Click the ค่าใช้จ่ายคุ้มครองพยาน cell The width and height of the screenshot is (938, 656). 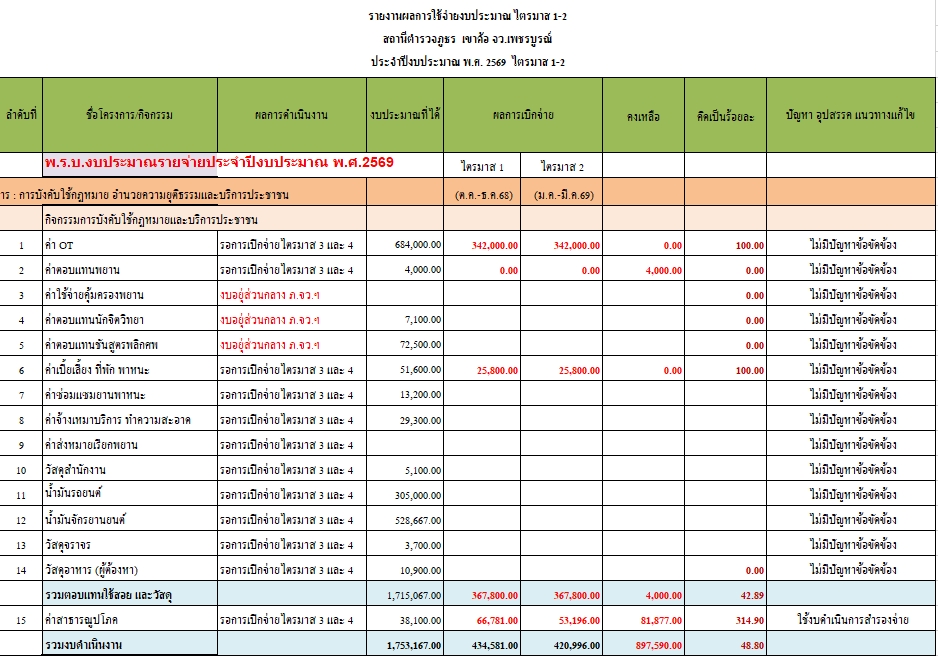pyautogui.click(x=130, y=295)
